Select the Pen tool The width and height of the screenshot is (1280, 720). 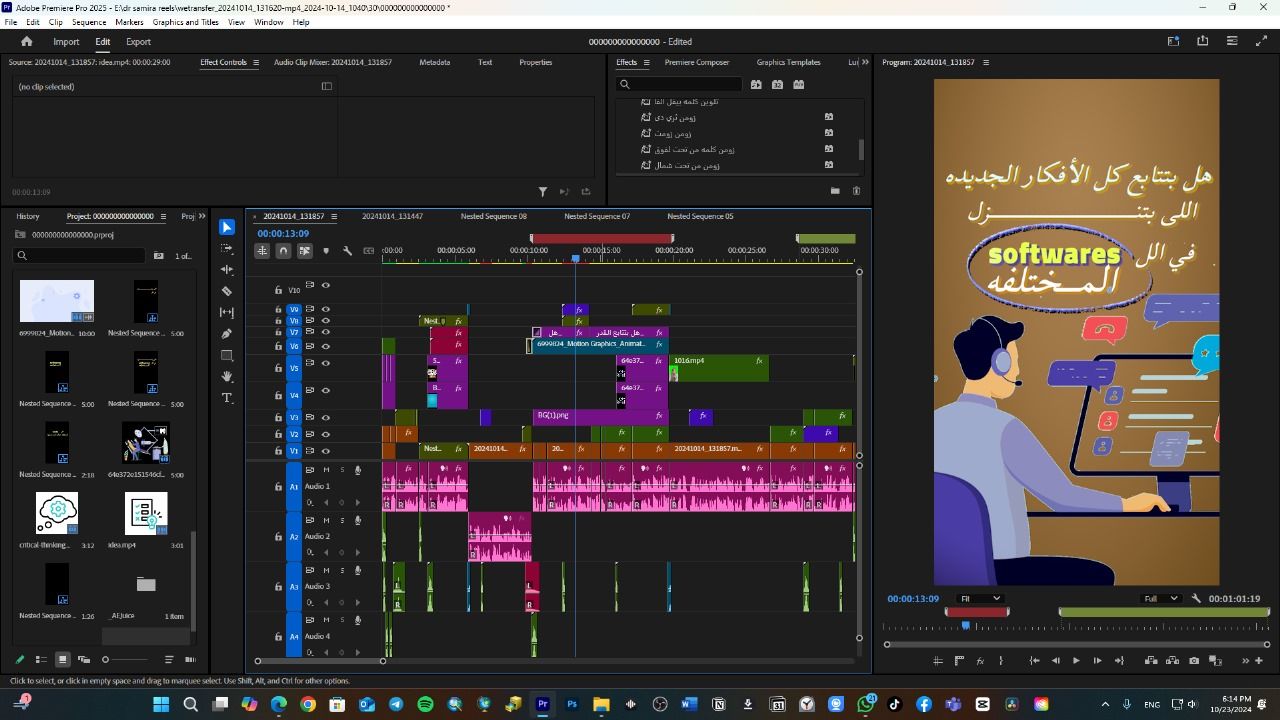click(227, 334)
